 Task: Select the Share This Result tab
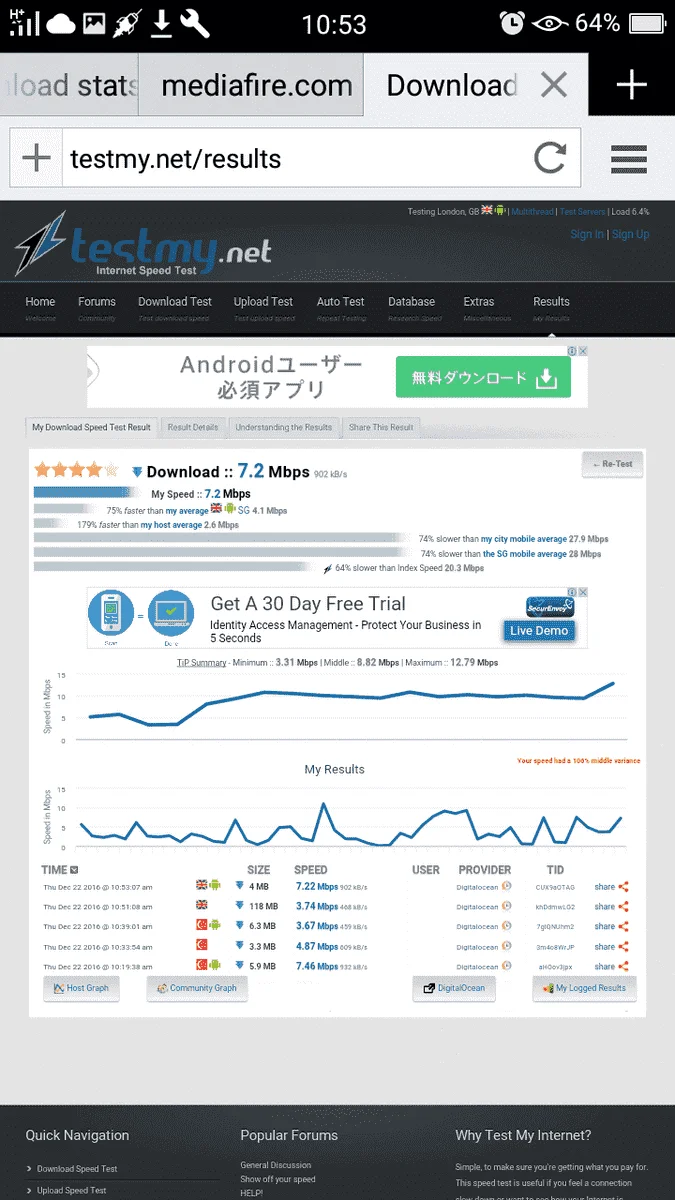click(381, 427)
